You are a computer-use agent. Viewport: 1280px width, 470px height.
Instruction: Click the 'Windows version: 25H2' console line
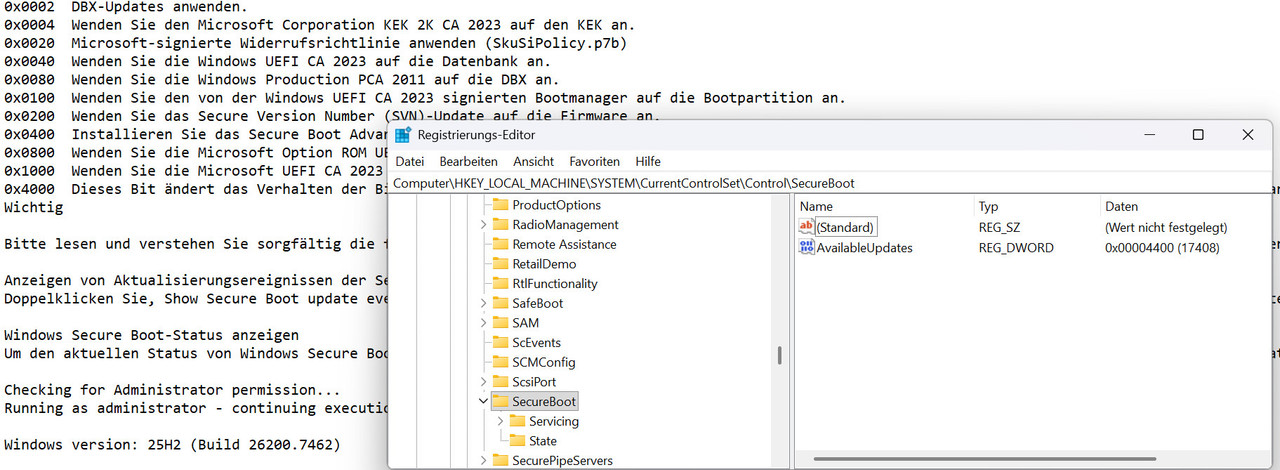[172, 444]
